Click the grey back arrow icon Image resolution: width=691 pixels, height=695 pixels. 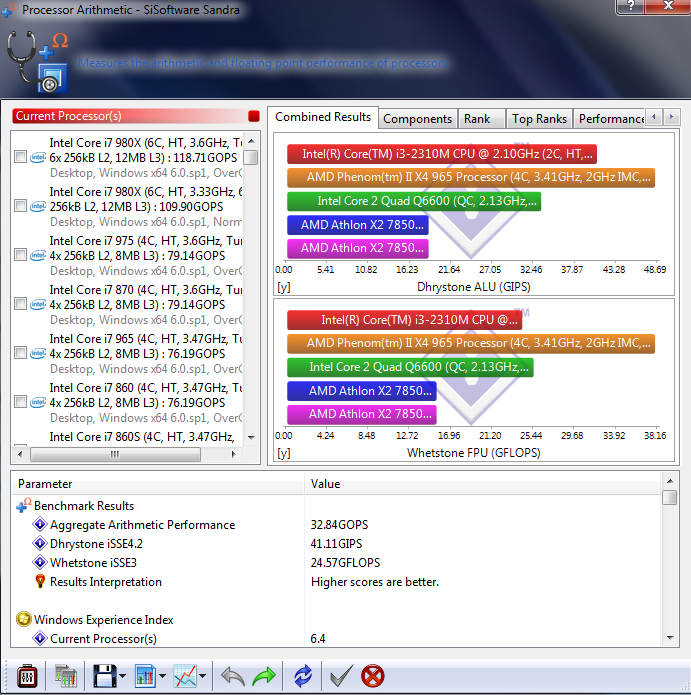[x=233, y=676]
